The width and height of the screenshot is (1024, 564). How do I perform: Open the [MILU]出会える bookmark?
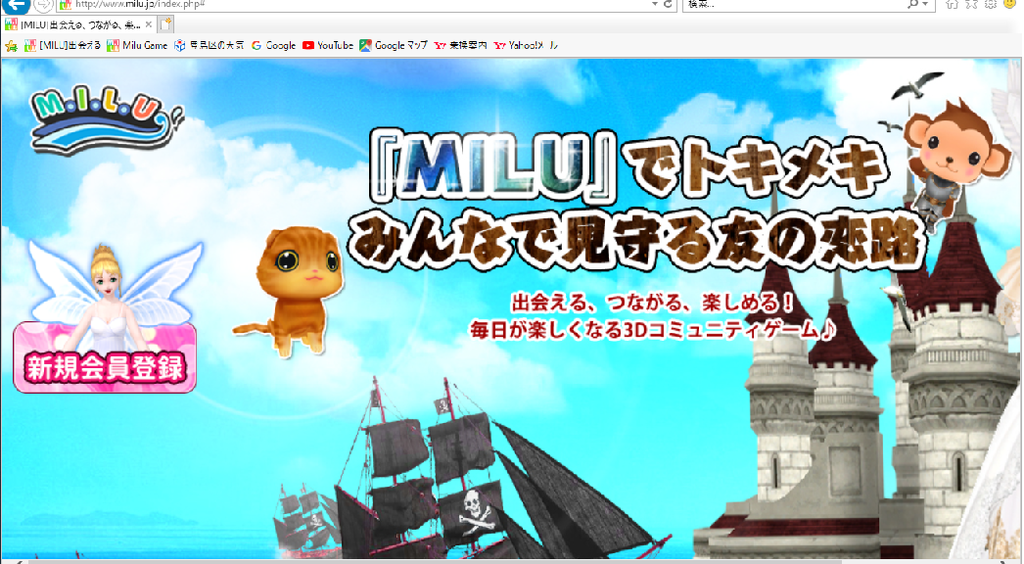tap(63, 45)
